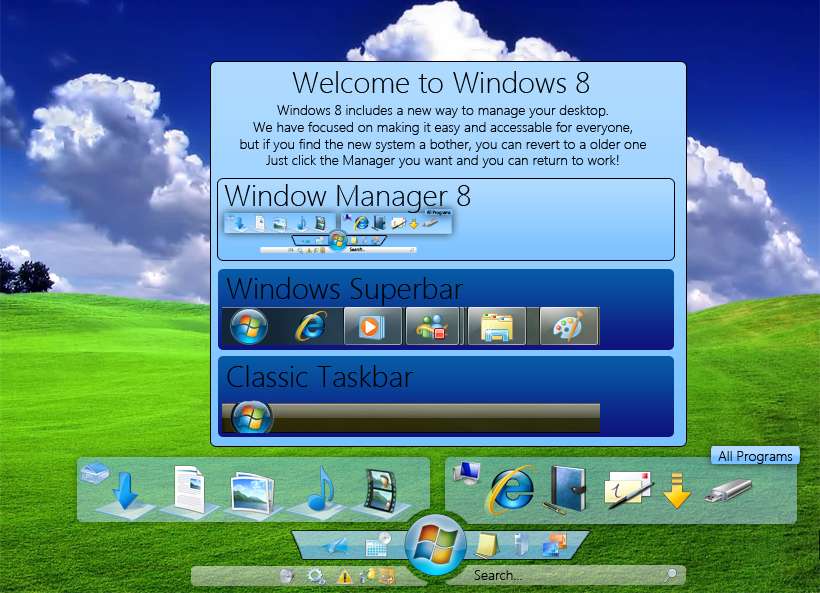Click Internet Explorer in the Superbar preview
The height and width of the screenshot is (593, 820).
pyautogui.click(x=312, y=326)
